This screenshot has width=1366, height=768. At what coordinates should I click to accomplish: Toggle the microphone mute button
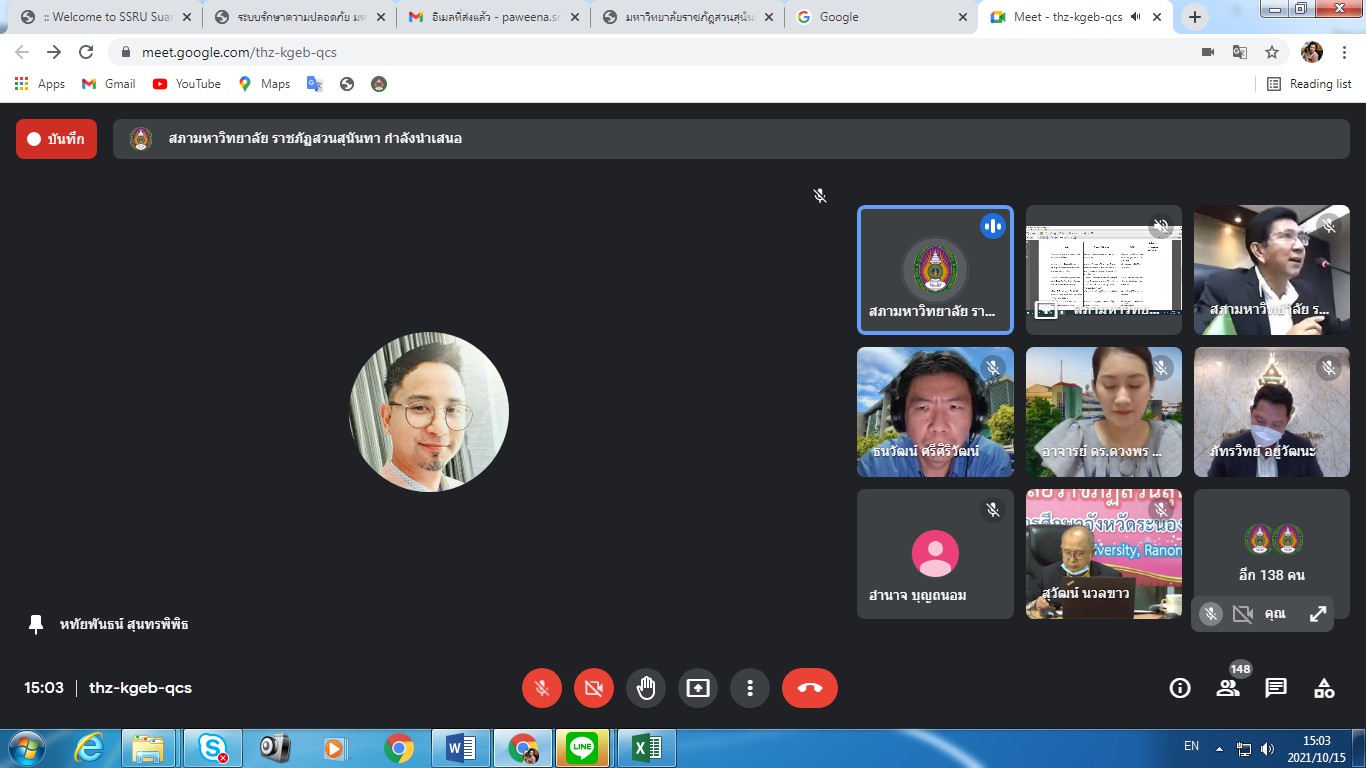542,688
